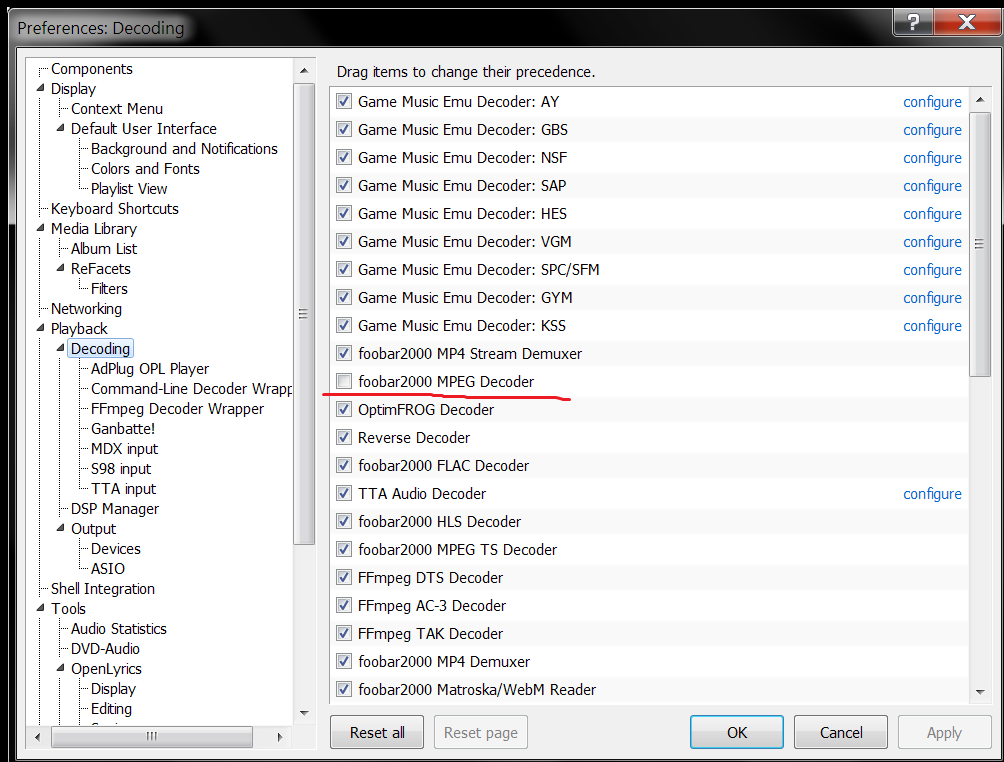This screenshot has height=762, width=1004.
Task: Click decoder list scroll-up arrow
Action: [980, 100]
